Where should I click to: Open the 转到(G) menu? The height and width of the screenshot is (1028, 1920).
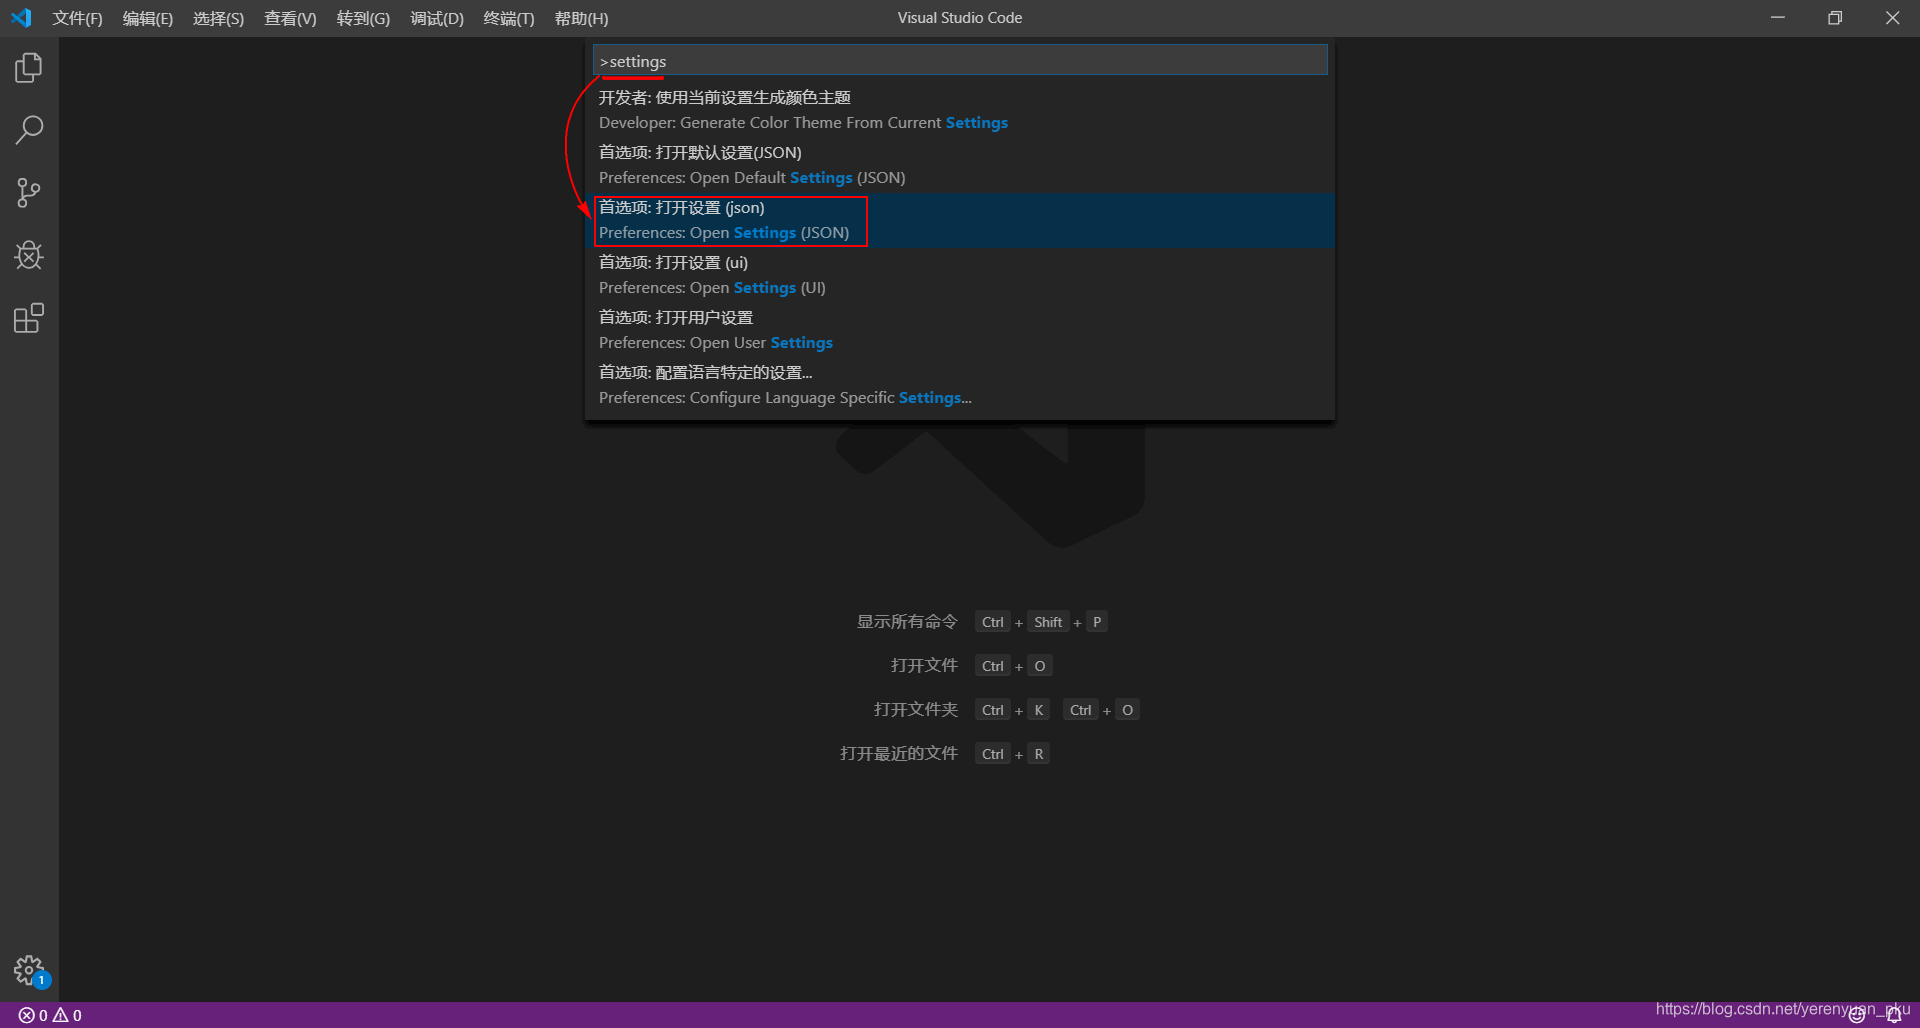pyautogui.click(x=363, y=18)
